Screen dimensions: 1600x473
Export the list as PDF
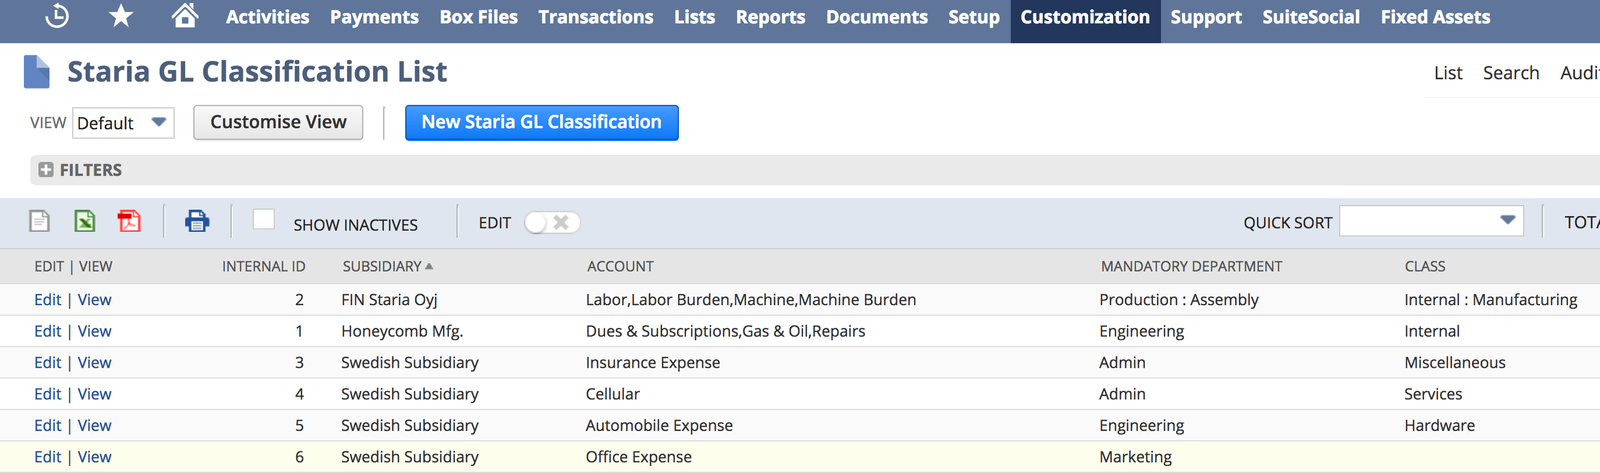(x=129, y=221)
